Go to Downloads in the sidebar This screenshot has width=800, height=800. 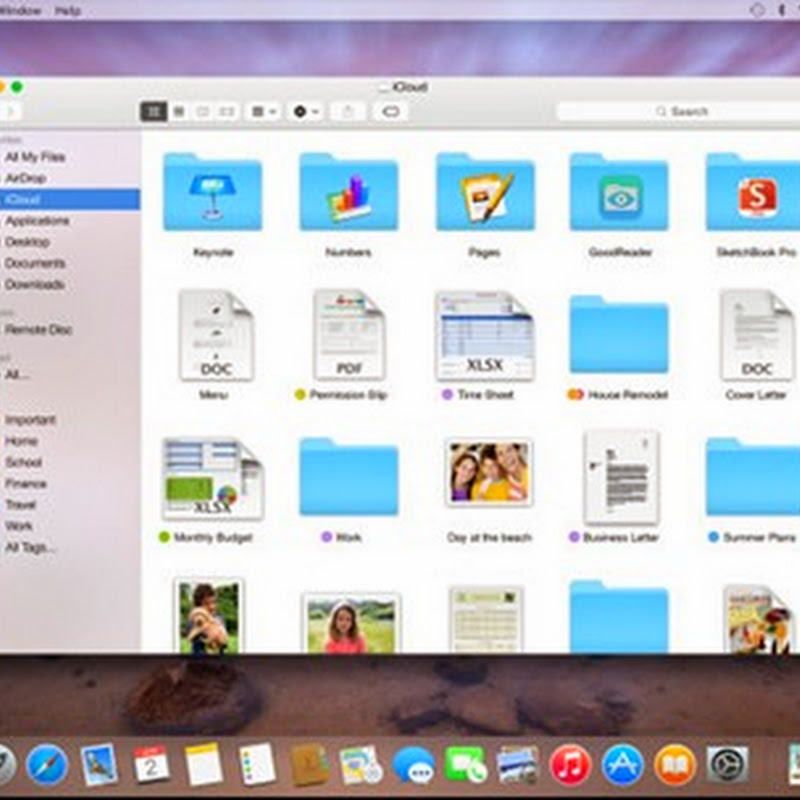pyautogui.click(x=34, y=284)
